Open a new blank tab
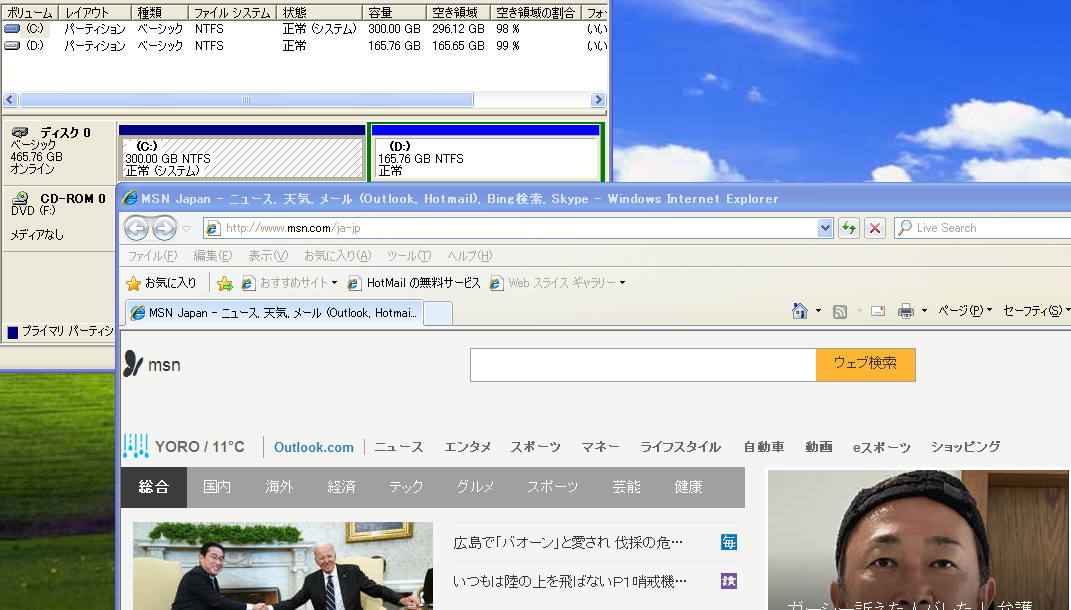The width and height of the screenshot is (1071, 610). [438, 314]
